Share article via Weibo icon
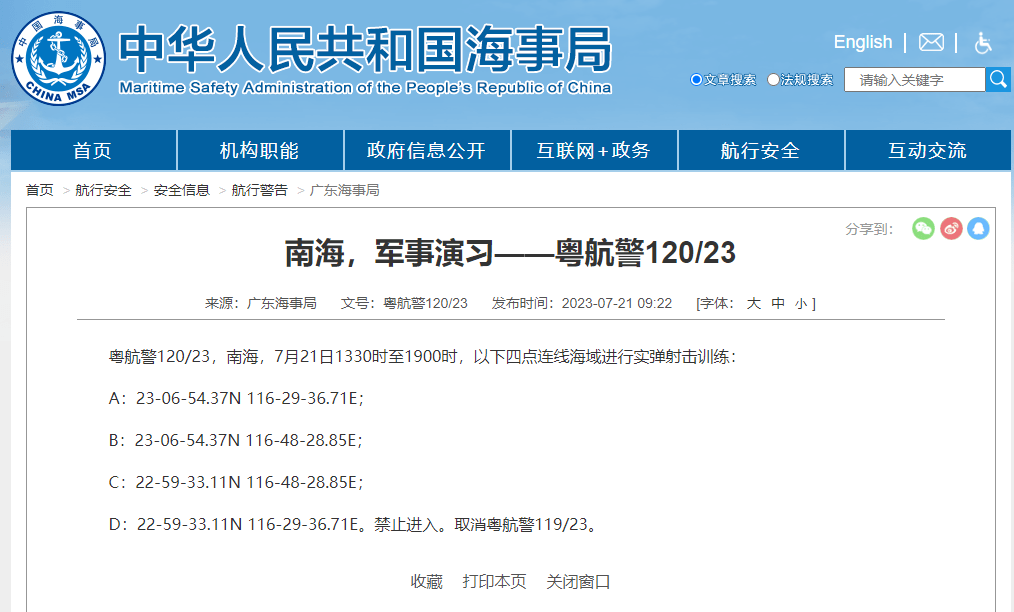The height and width of the screenshot is (612, 1014). coord(951,228)
